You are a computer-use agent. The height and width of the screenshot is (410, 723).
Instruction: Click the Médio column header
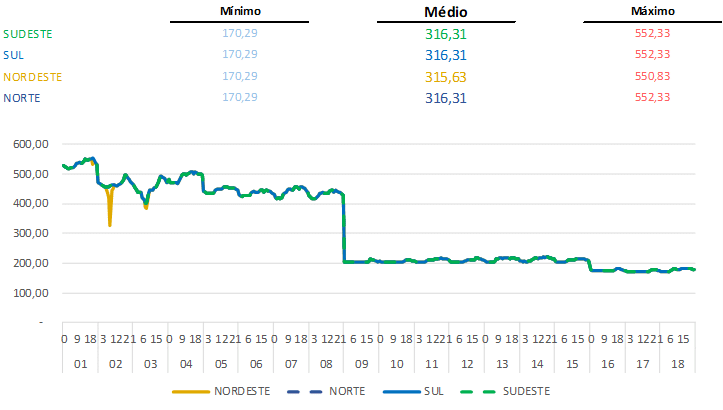446,12
